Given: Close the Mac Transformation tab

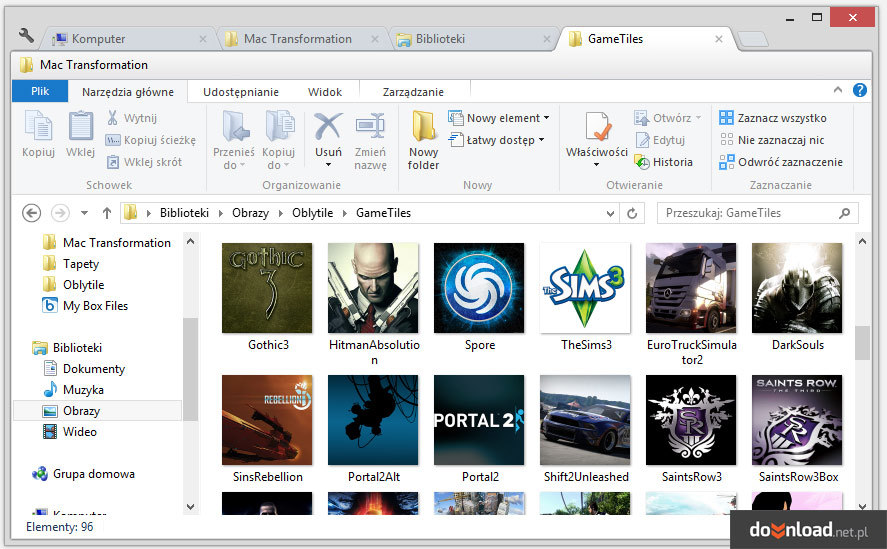Looking at the screenshot, I should coord(375,39).
